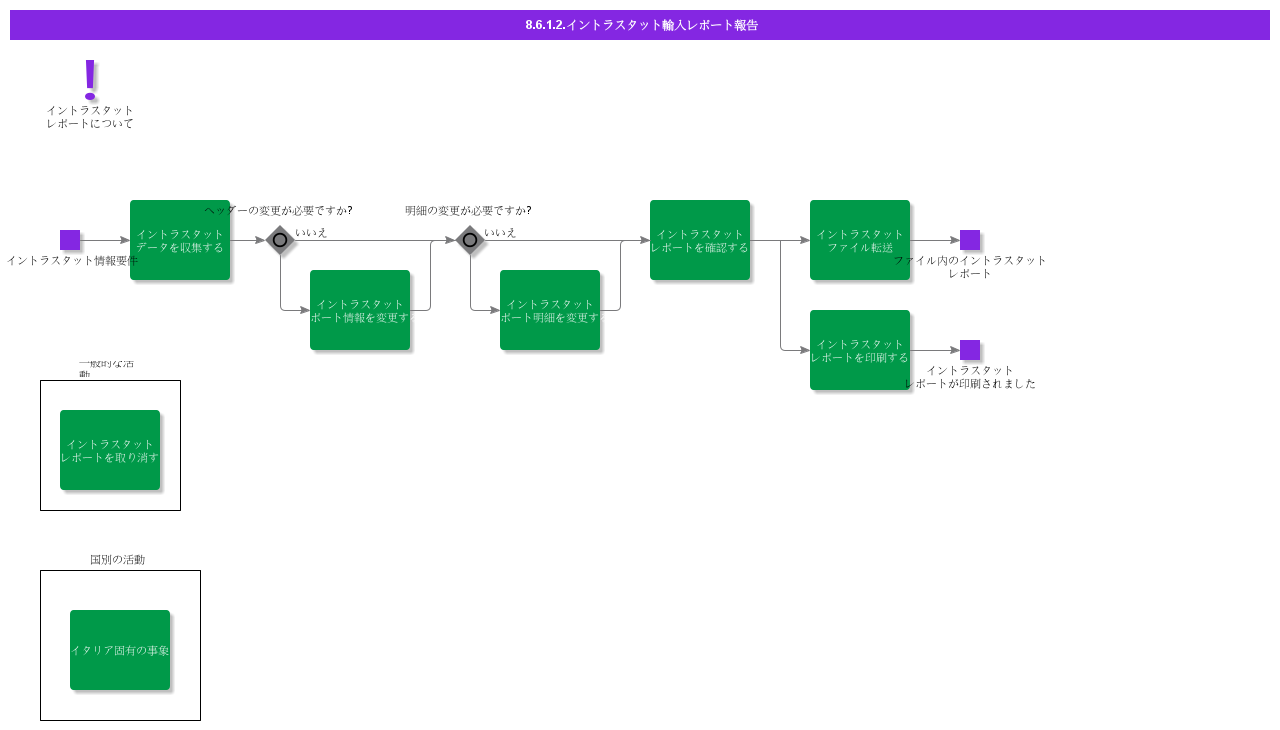Open the イタリア固有の事象 process box
Screen dimensions: 1280x730
120,650
